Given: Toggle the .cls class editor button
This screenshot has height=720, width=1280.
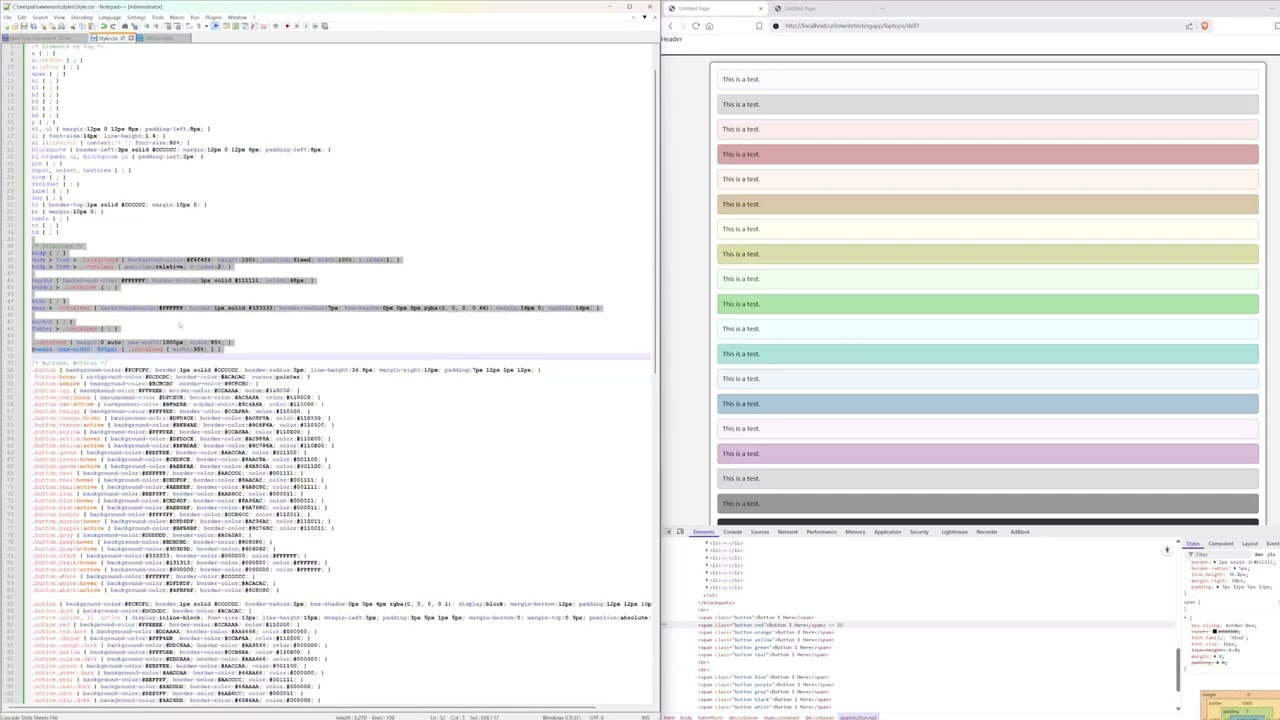Looking at the screenshot, I should 1271,555.
